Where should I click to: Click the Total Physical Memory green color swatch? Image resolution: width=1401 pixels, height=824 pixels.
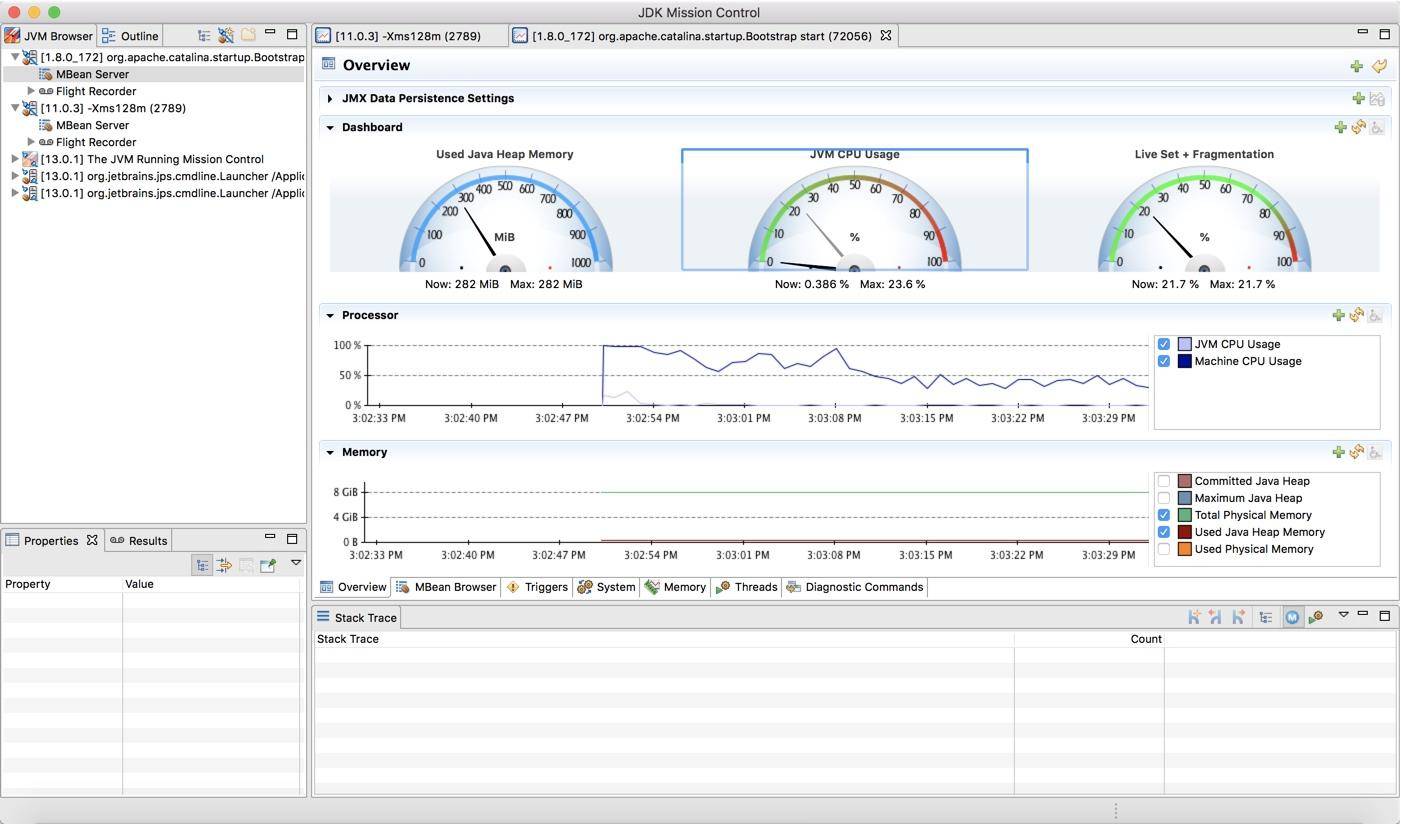pyautogui.click(x=1184, y=515)
